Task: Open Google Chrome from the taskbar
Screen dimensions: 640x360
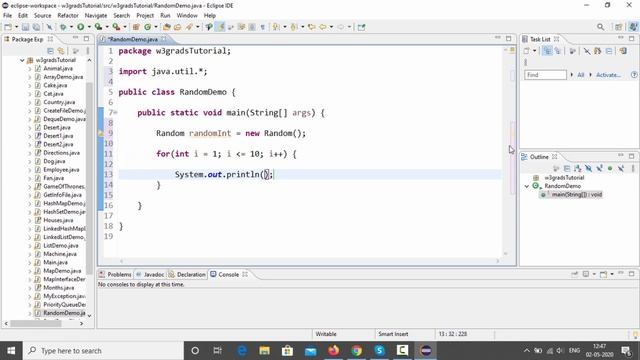Action: click(356, 351)
